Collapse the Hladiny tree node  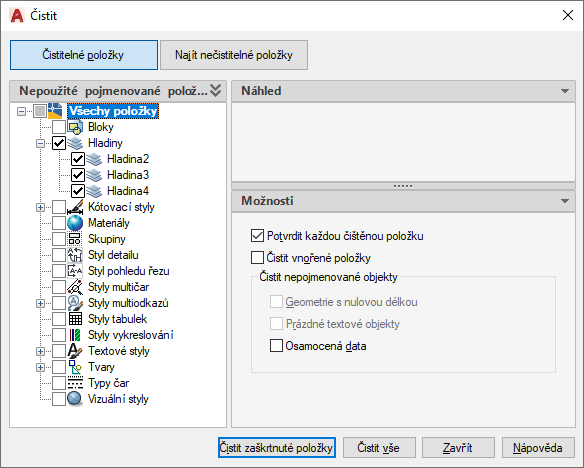pos(40,143)
